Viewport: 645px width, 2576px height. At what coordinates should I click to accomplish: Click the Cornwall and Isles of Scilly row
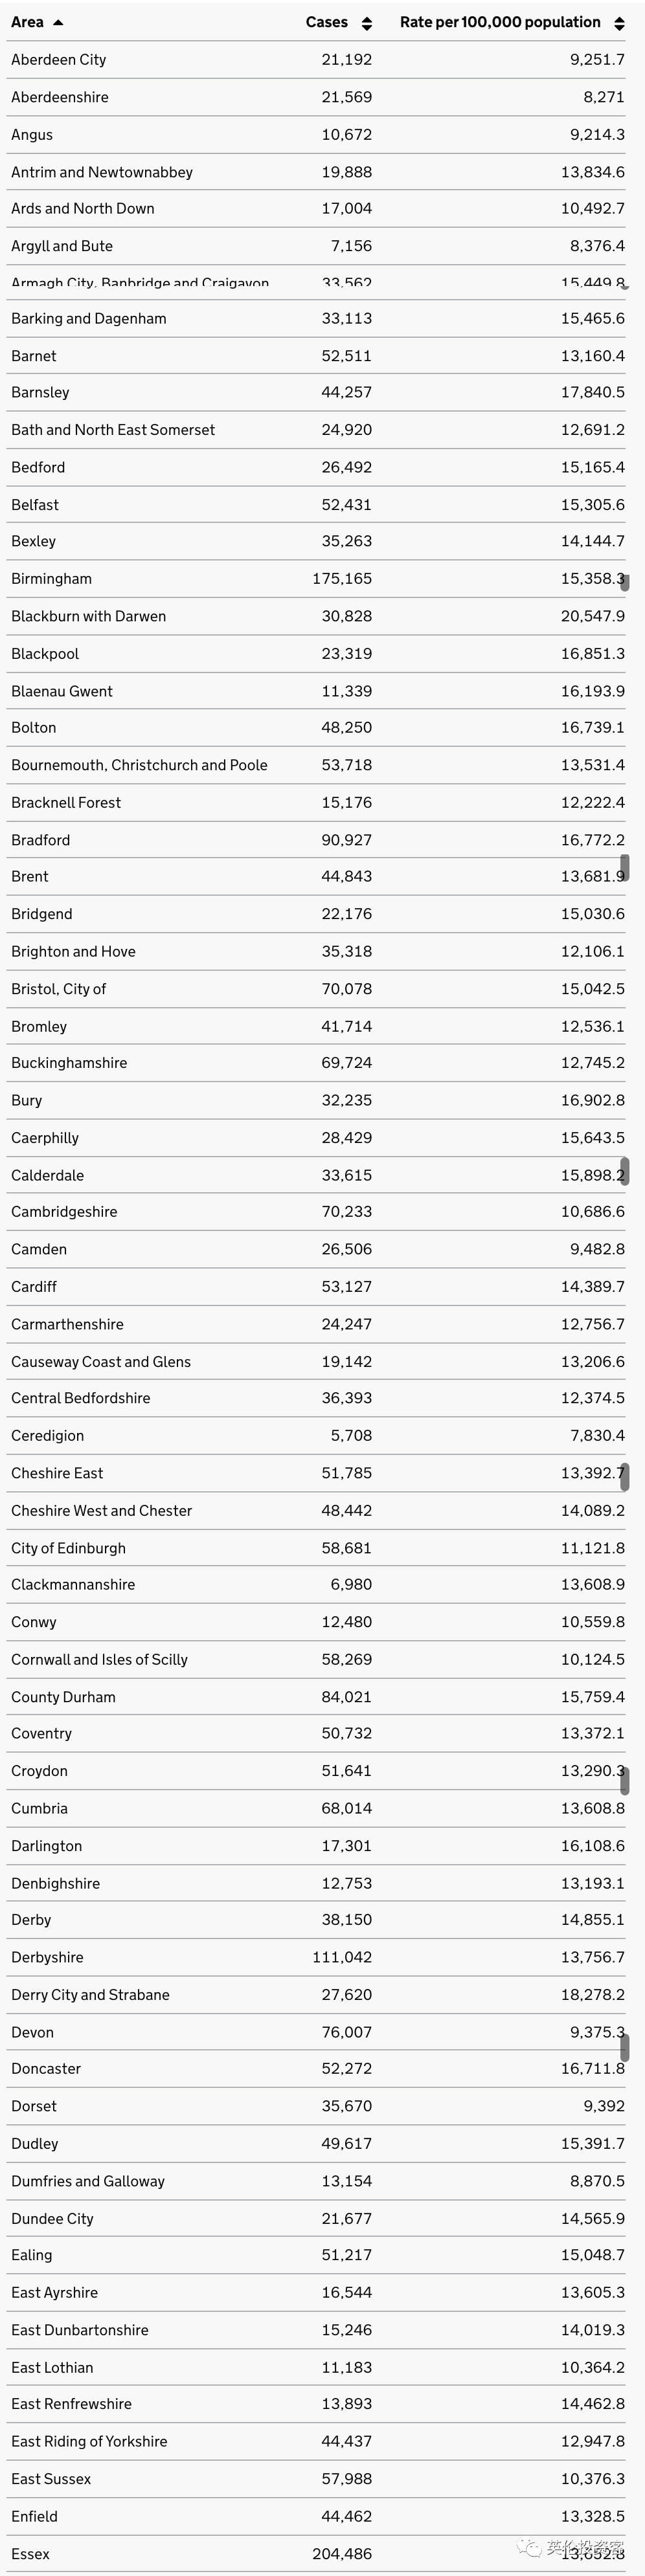tap(317, 1660)
